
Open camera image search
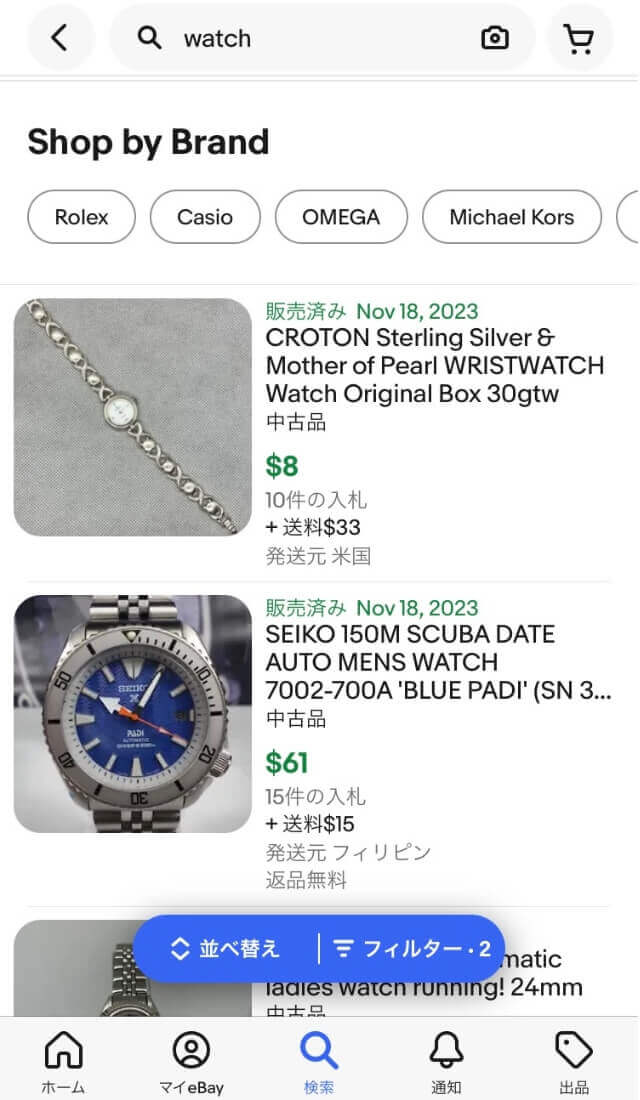point(494,39)
